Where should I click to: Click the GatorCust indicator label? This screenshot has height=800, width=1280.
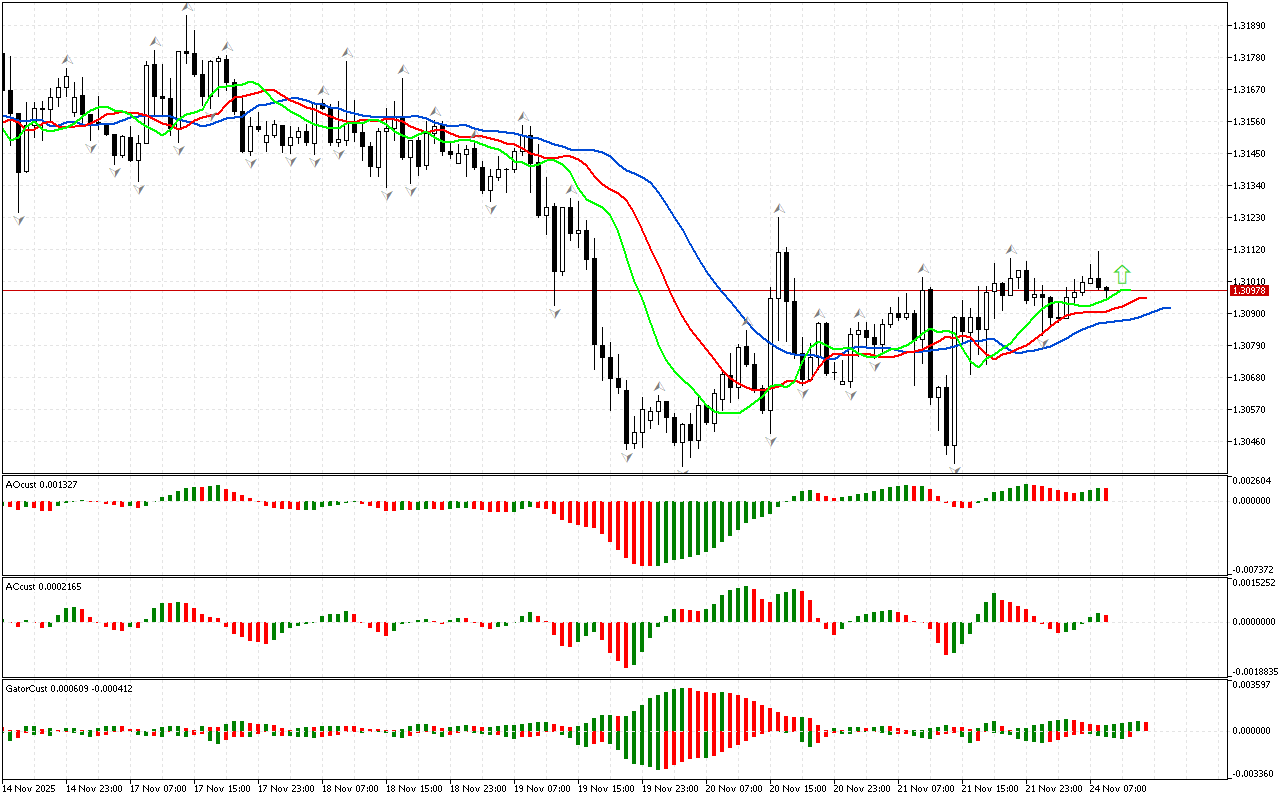click(68, 688)
